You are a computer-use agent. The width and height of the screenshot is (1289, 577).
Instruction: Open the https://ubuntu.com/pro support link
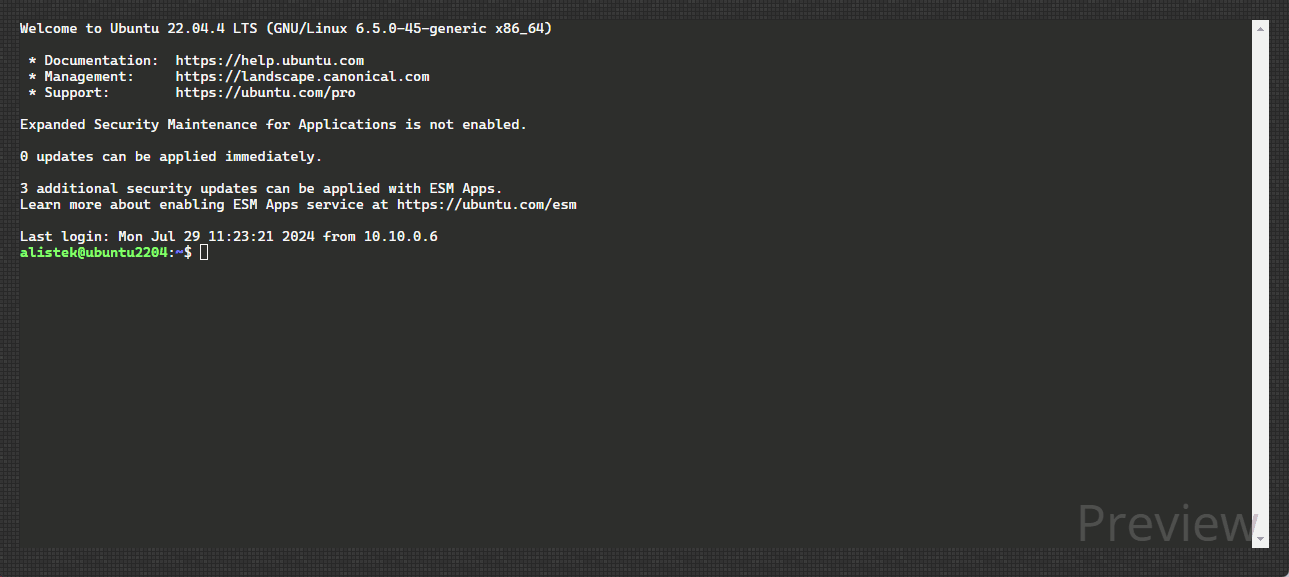pos(265,93)
